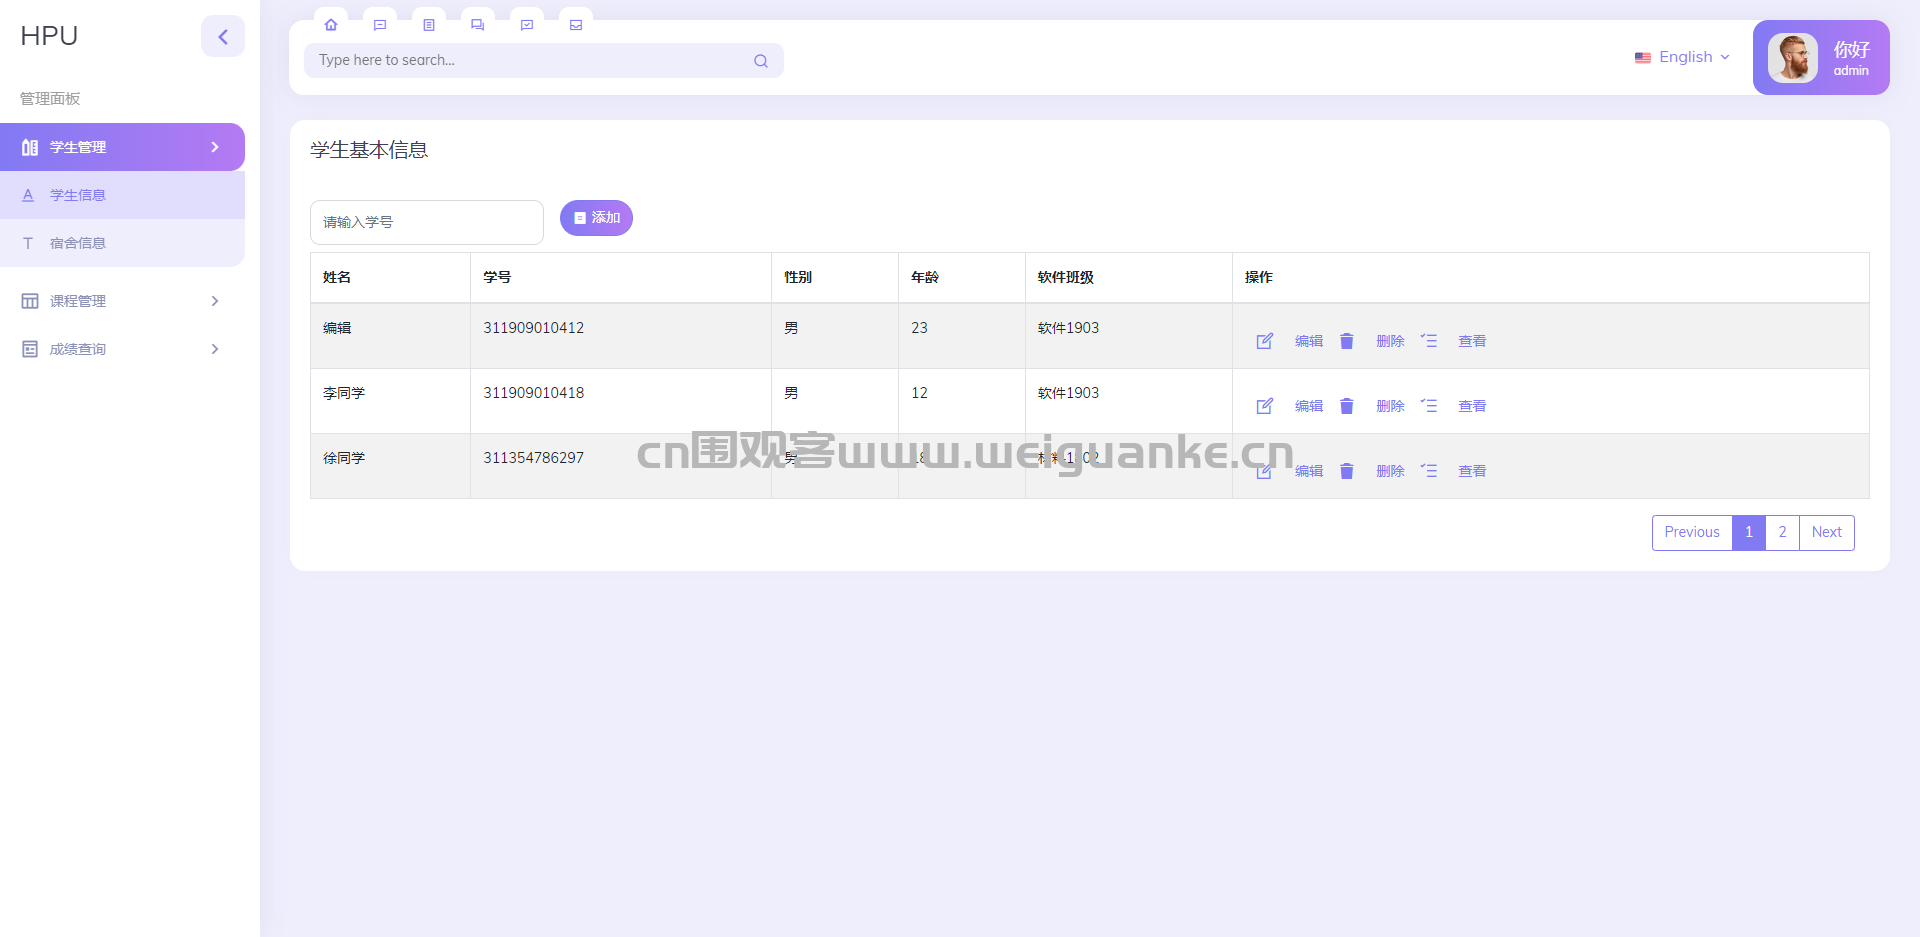Image resolution: width=1920 pixels, height=937 pixels.
Task: Click edit pencil icon for 311909010412
Action: point(1265,341)
